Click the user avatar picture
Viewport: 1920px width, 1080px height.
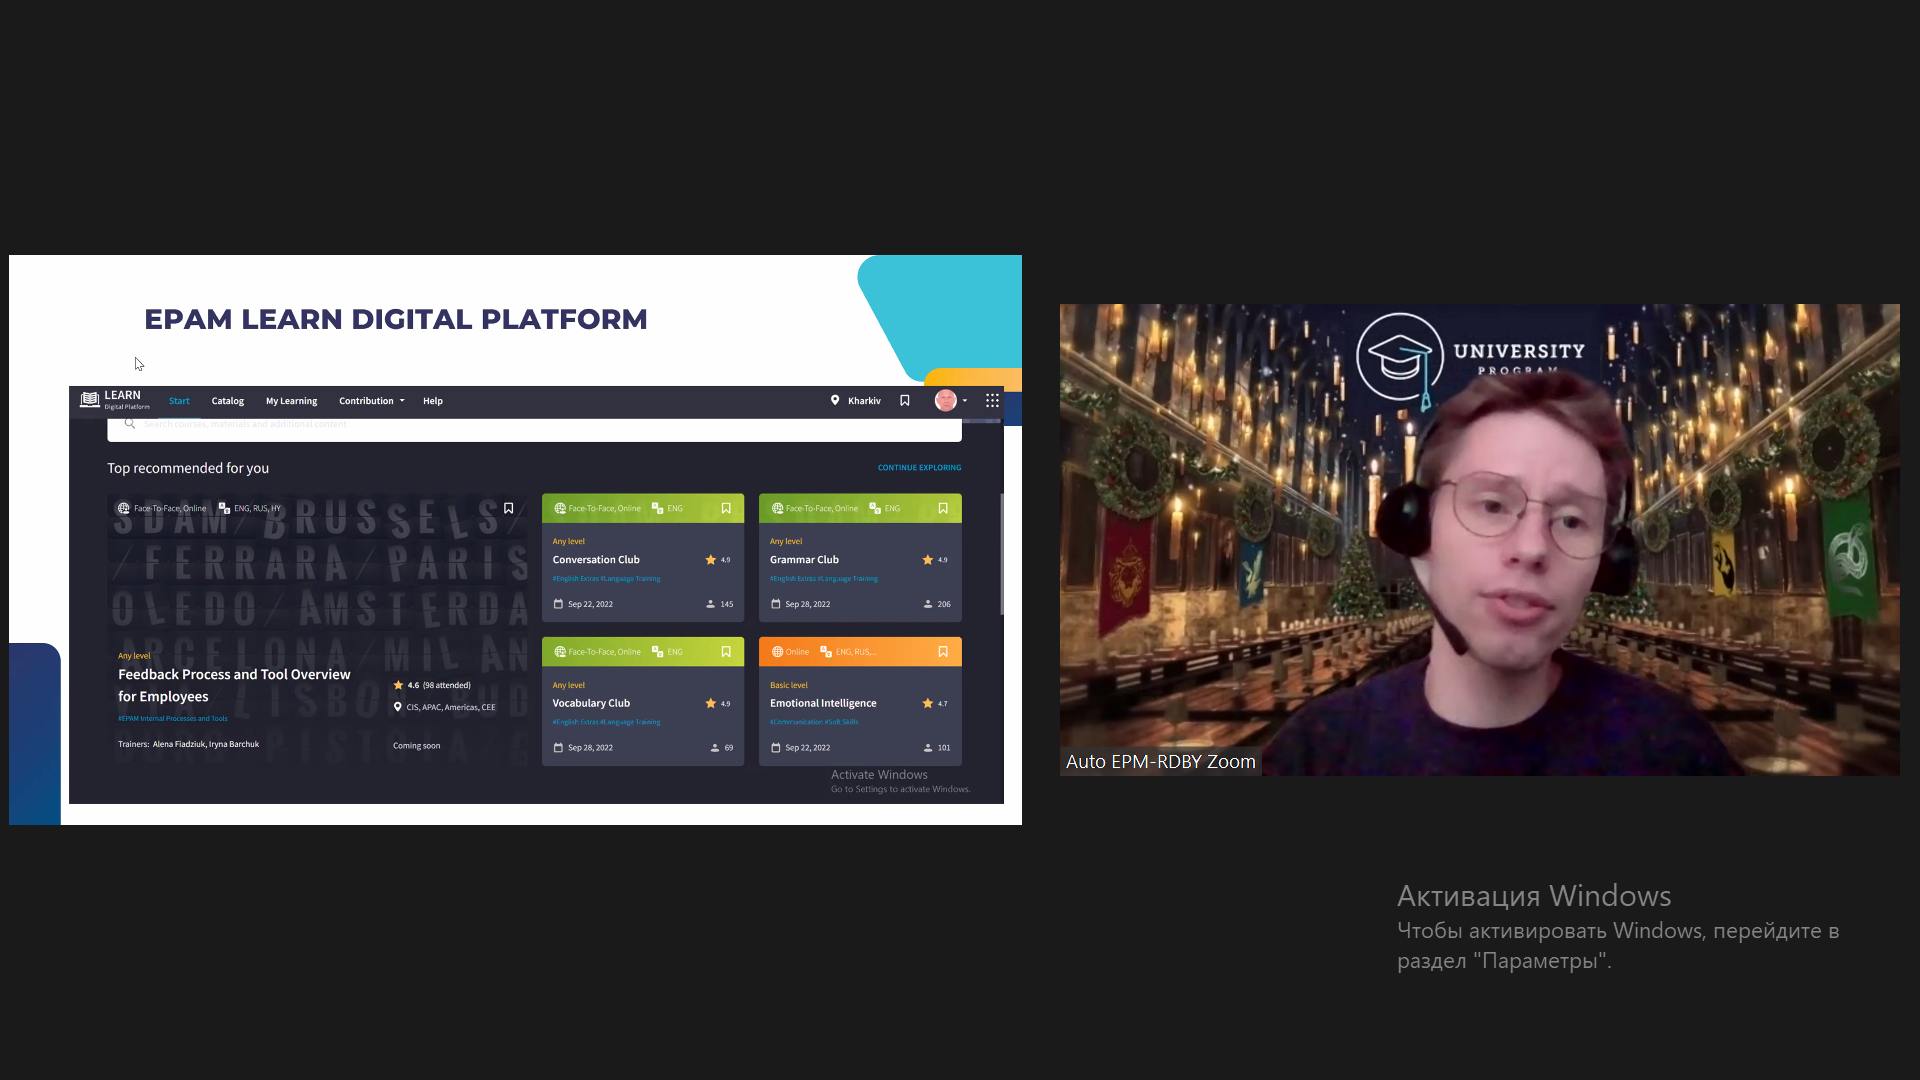click(x=945, y=400)
